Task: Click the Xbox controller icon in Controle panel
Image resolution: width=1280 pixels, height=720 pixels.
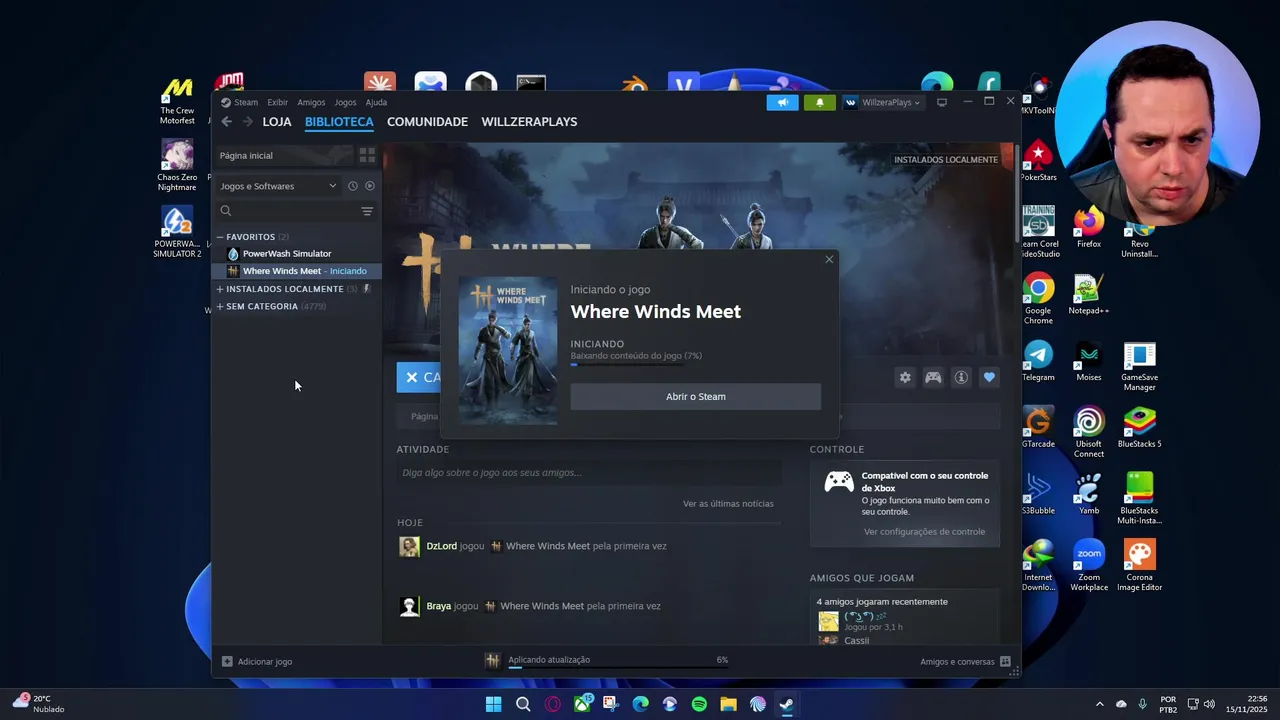Action: [839, 483]
